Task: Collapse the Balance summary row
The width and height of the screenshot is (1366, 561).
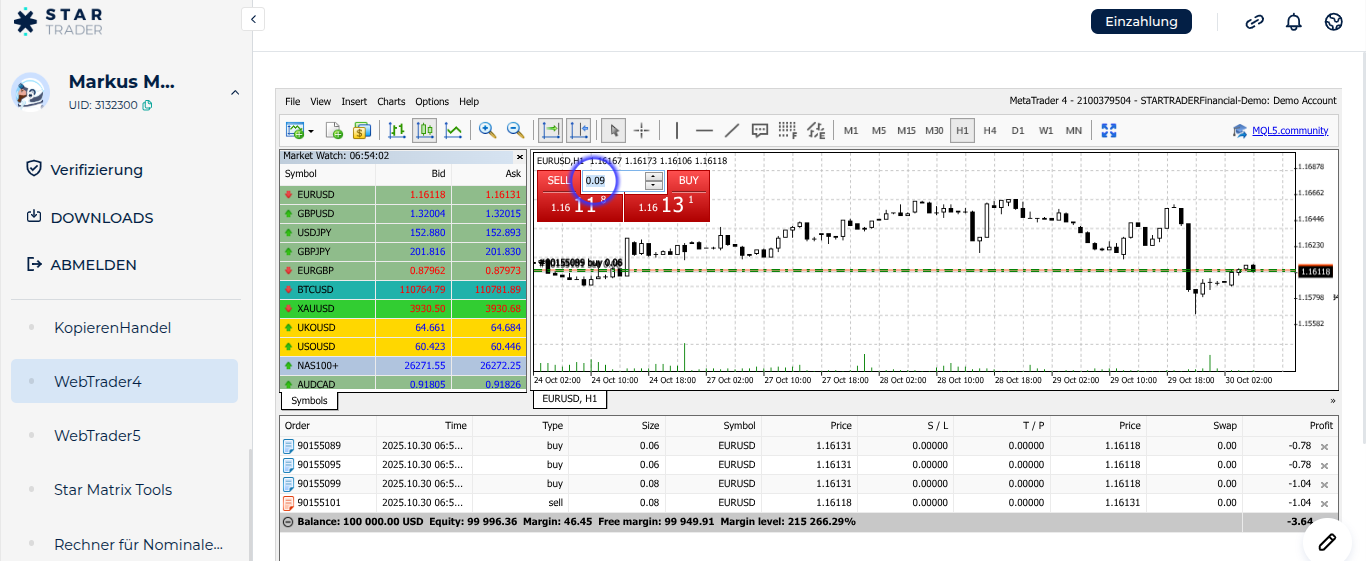Action: [x=288, y=522]
